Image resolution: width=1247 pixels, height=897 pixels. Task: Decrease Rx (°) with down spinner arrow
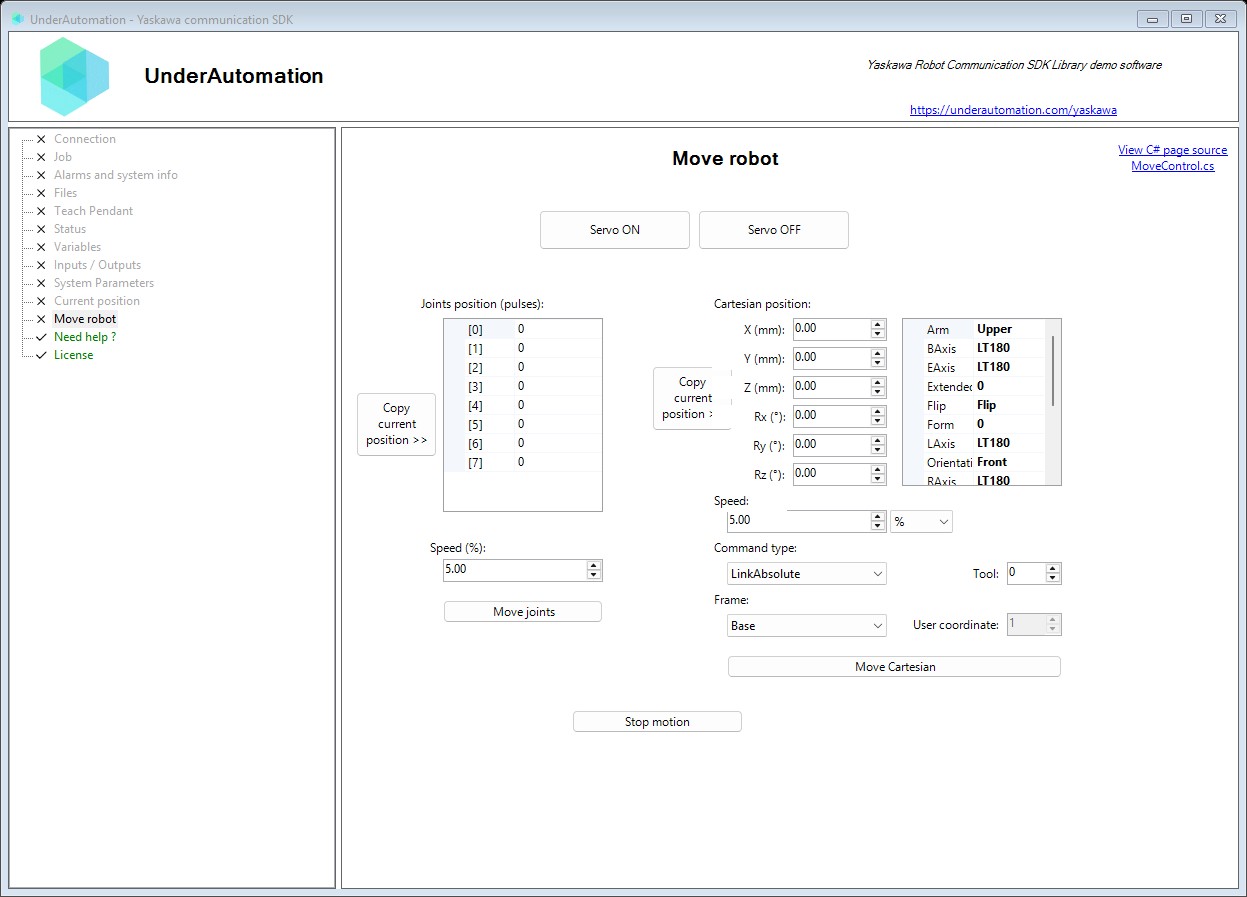[x=878, y=421]
